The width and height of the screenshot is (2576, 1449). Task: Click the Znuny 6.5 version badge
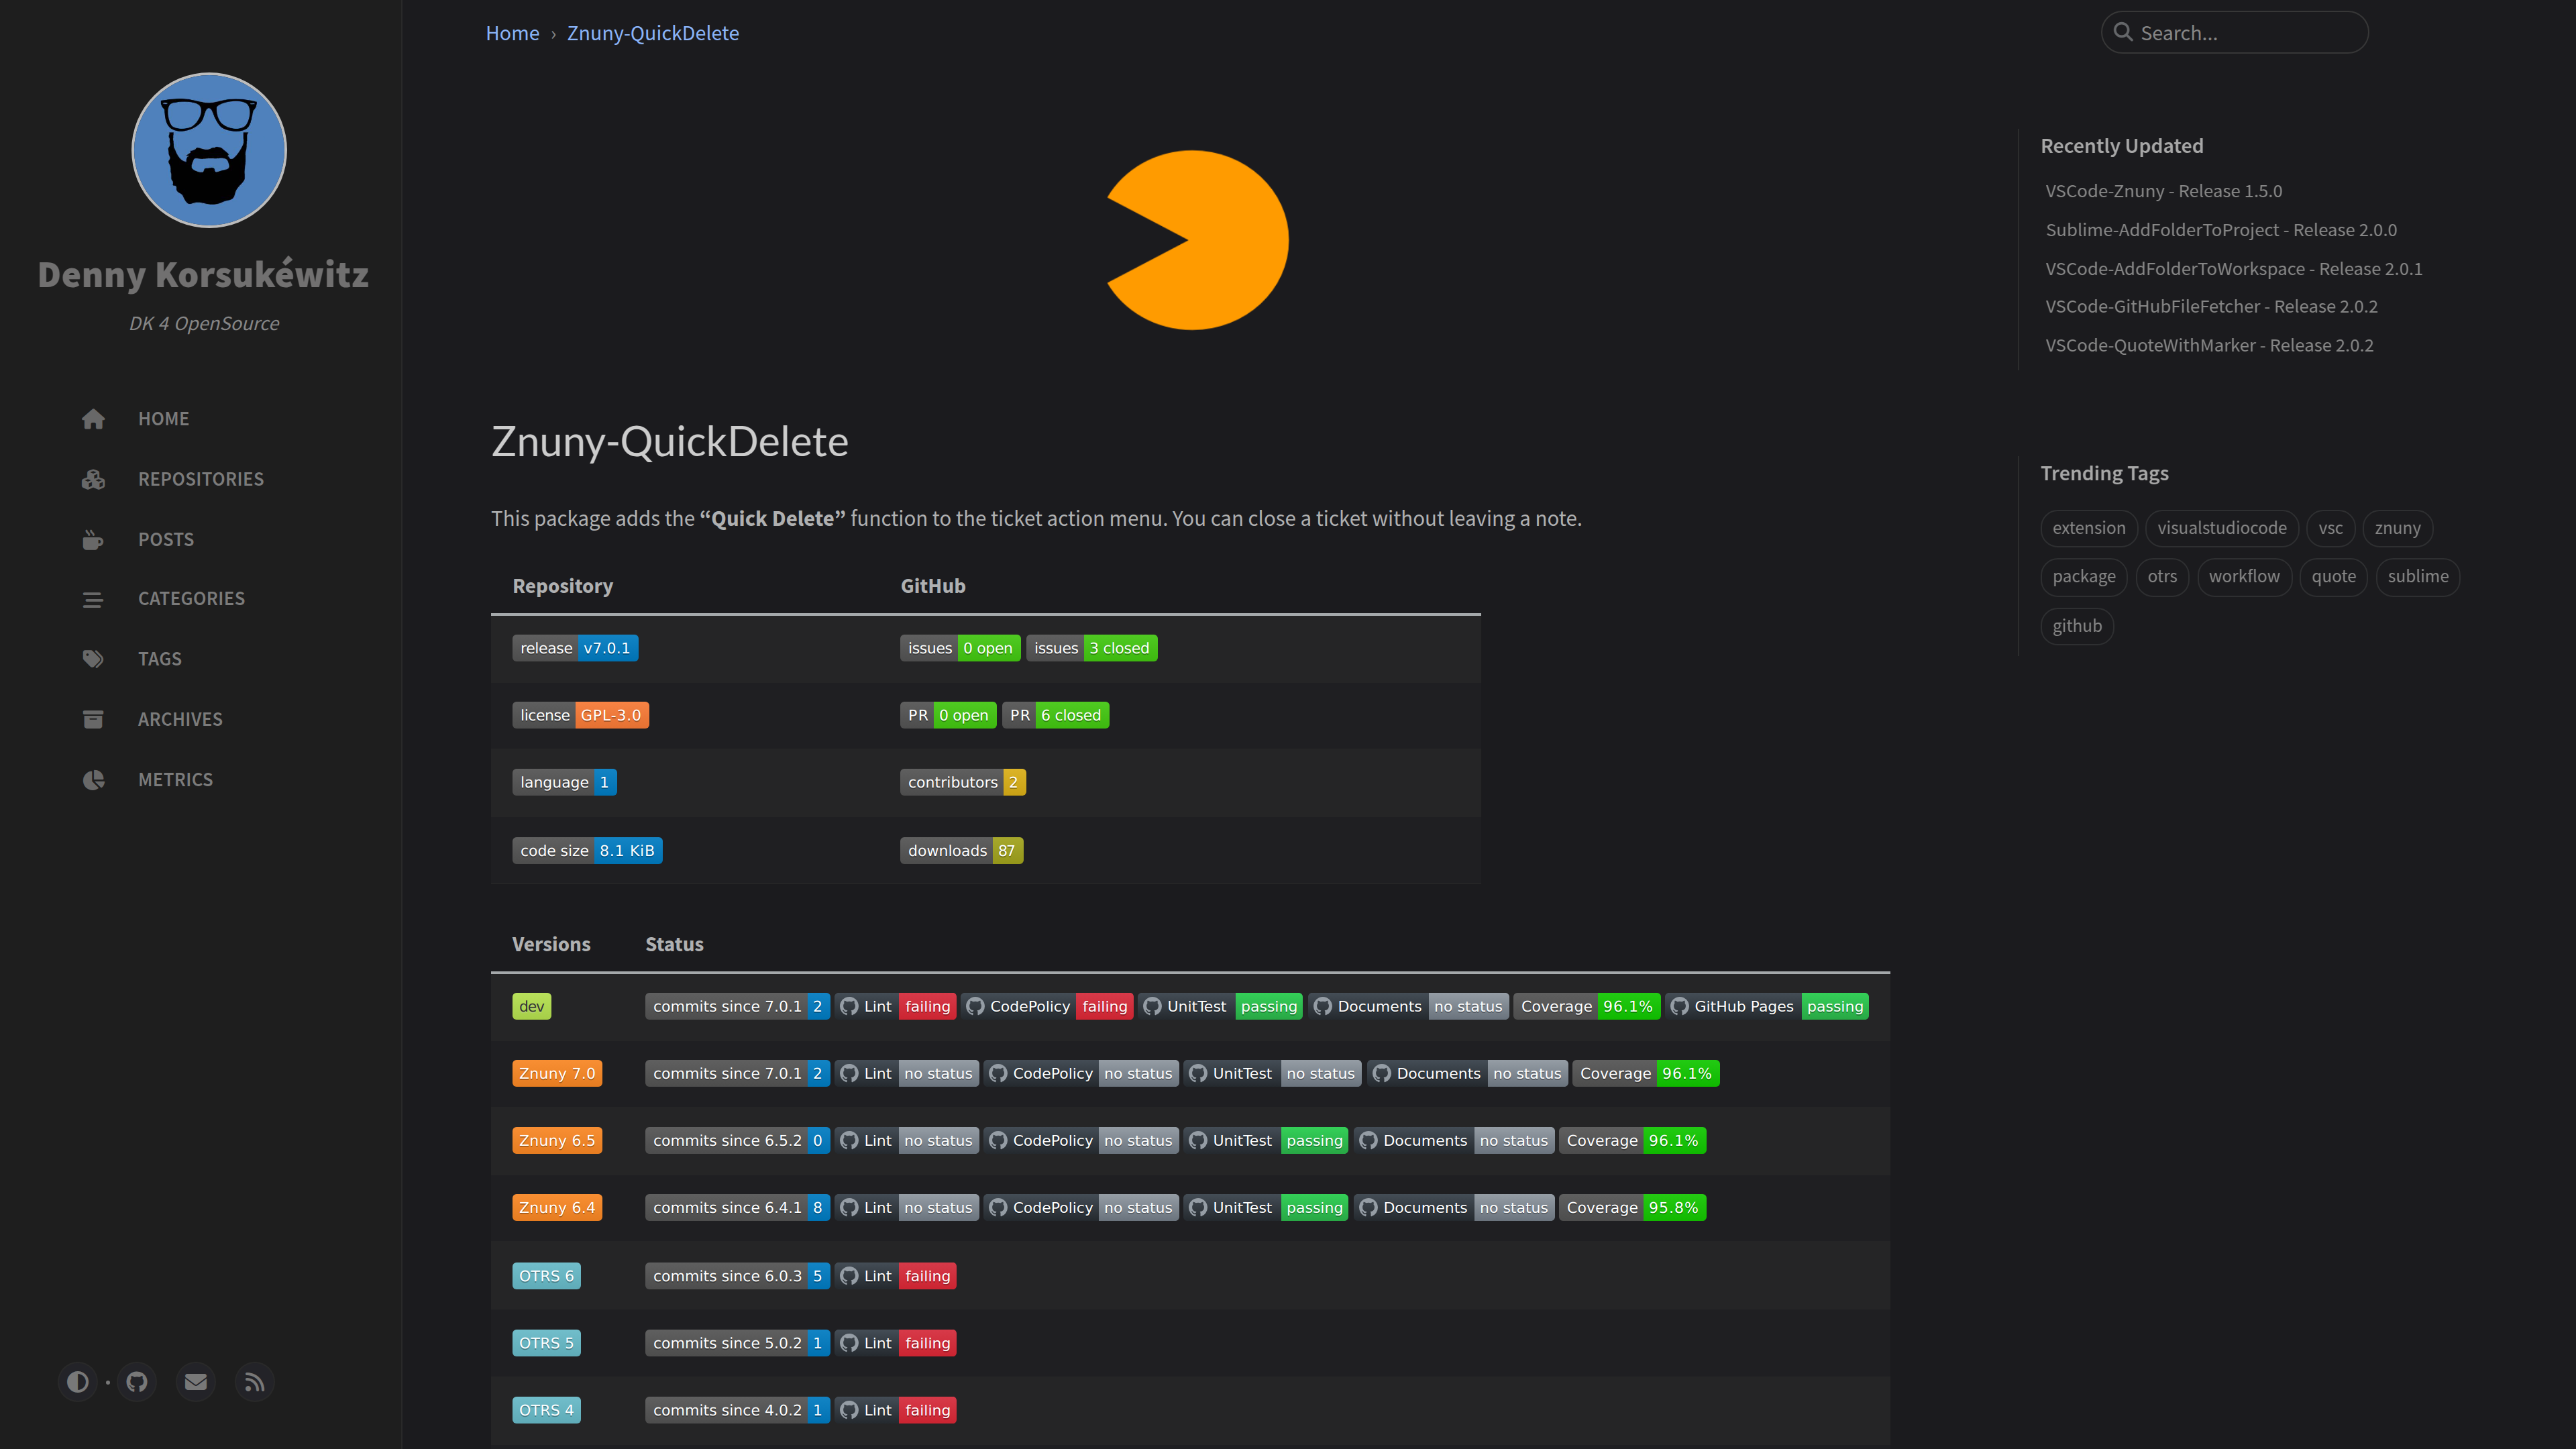pyautogui.click(x=557, y=1140)
